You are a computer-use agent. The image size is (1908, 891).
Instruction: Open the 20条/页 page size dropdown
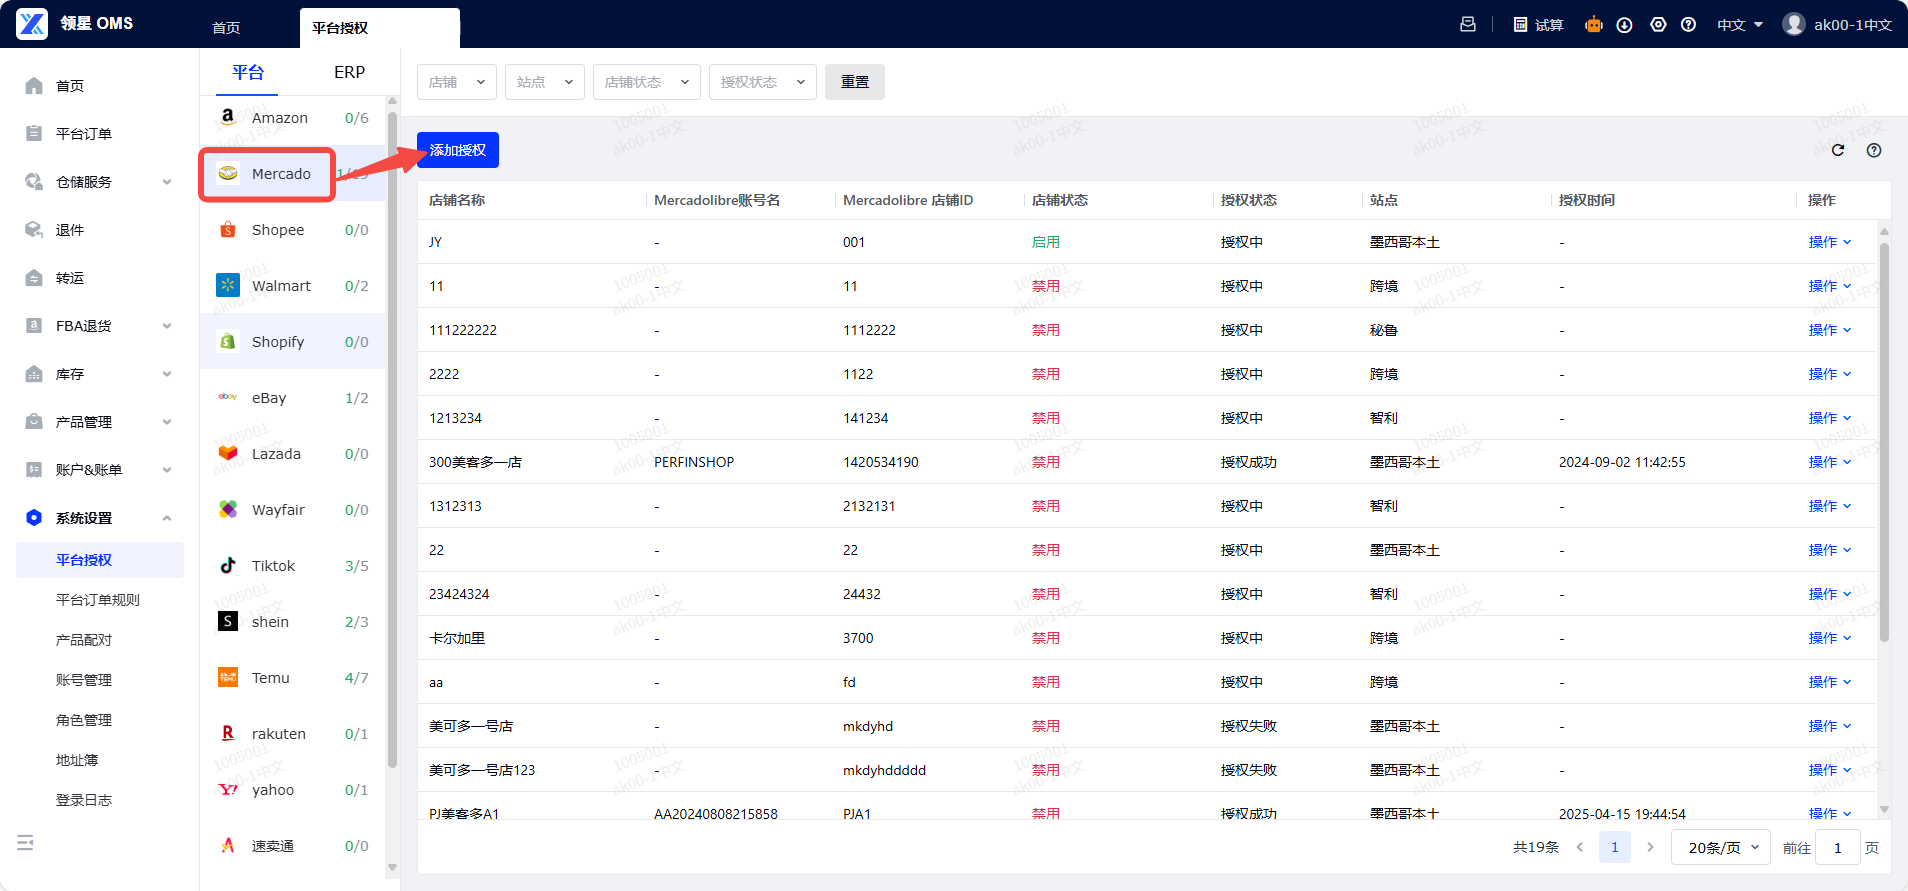point(1722,847)
